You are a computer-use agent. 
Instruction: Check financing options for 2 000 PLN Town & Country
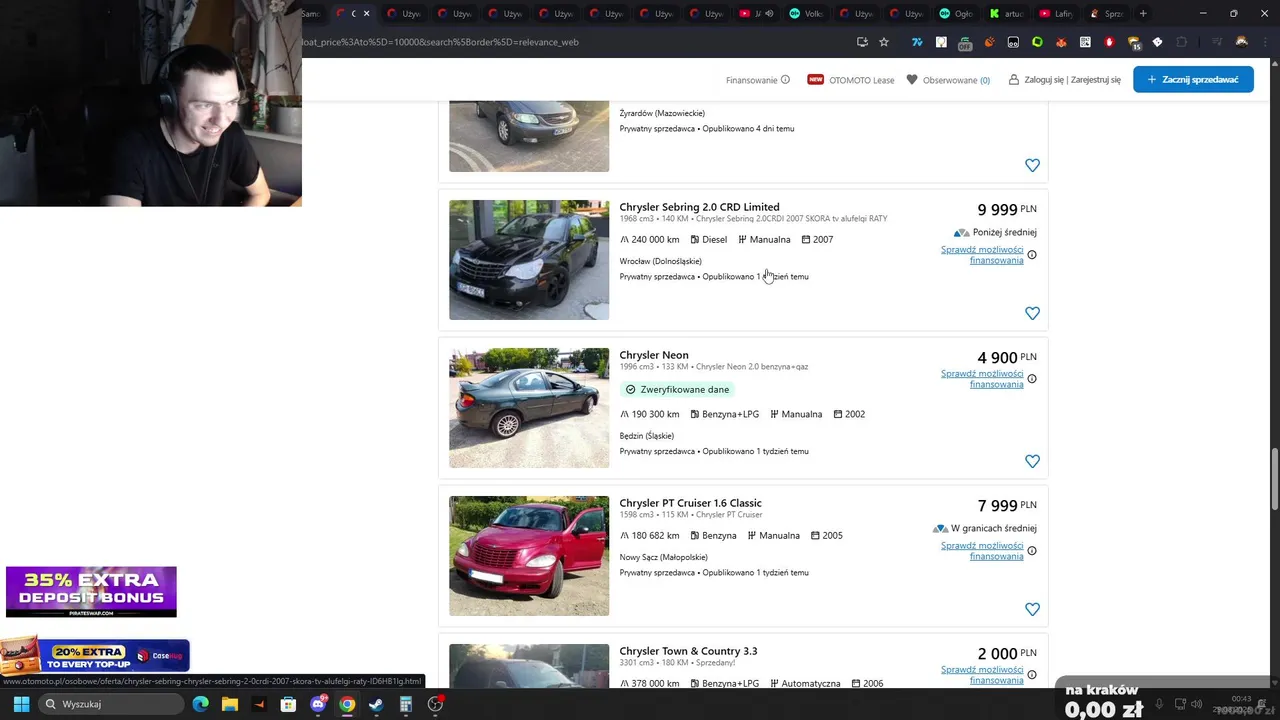tap(982, 675)
